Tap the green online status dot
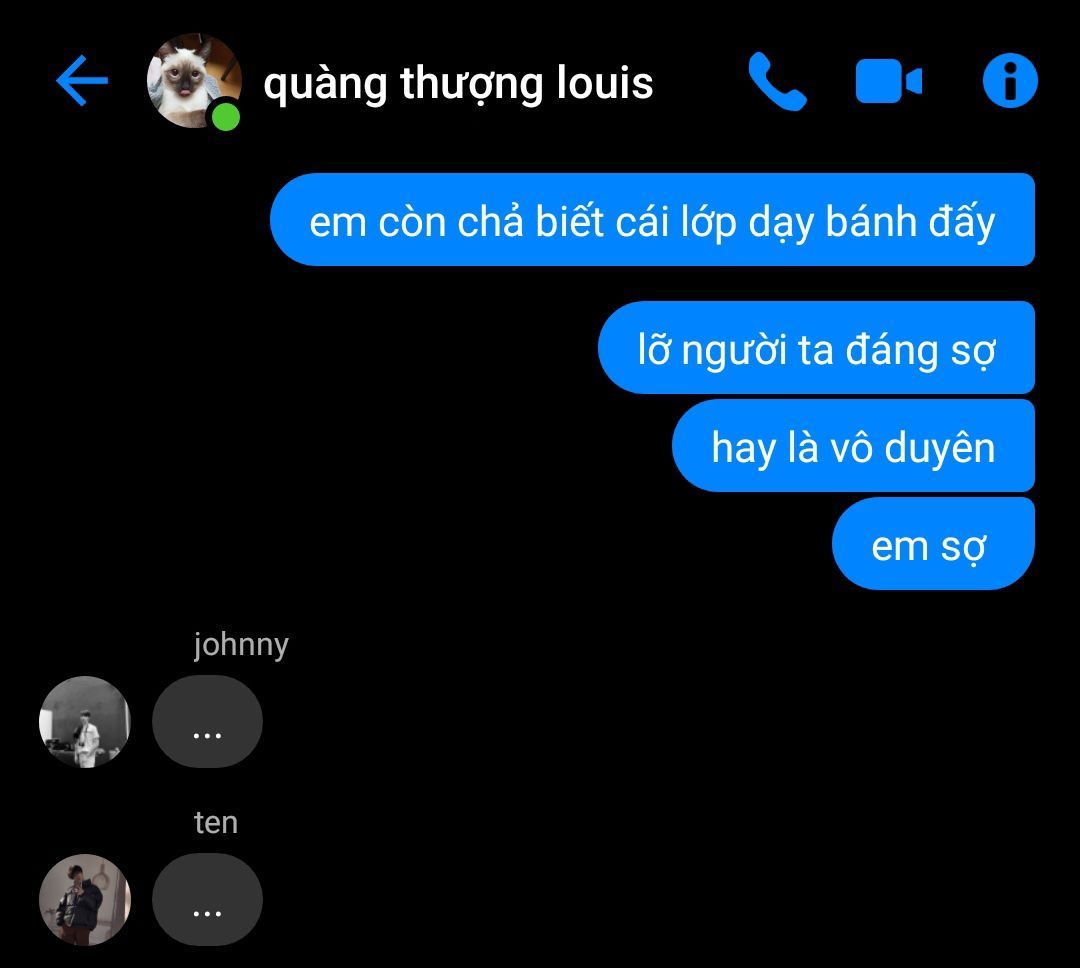 click(225, 116)
